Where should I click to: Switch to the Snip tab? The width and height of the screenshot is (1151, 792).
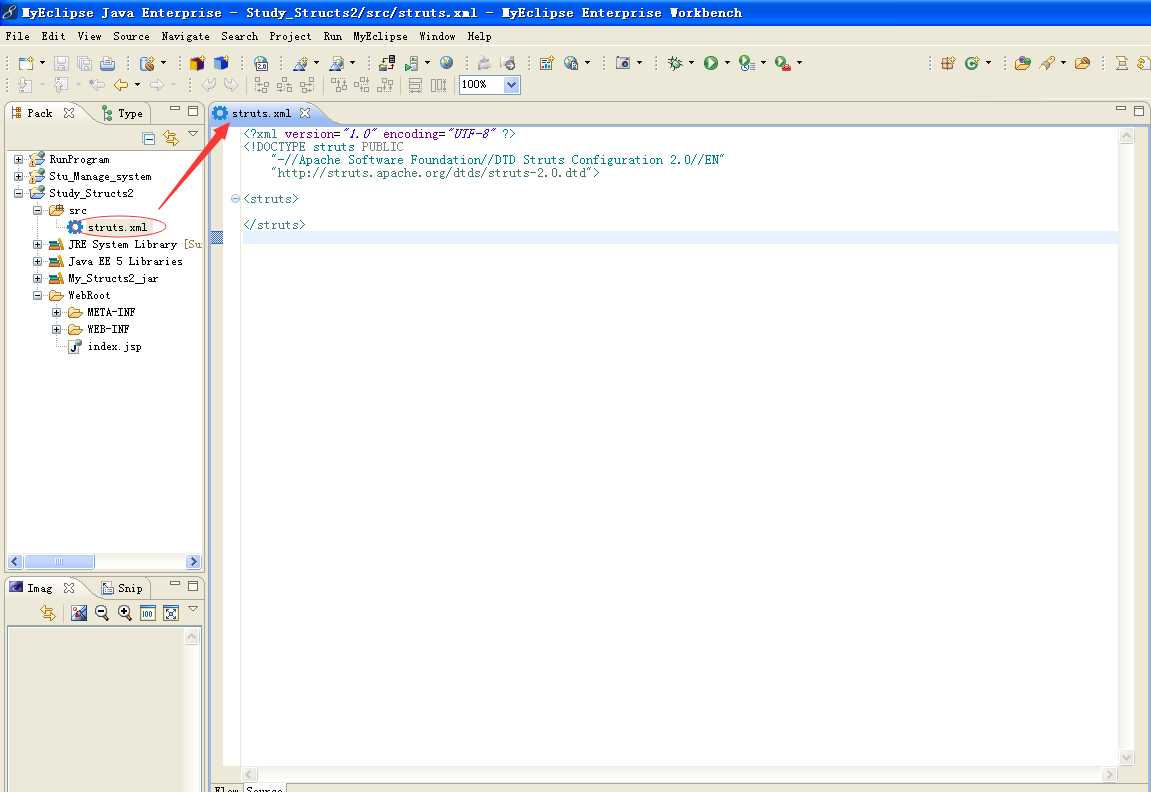point(123,588)
